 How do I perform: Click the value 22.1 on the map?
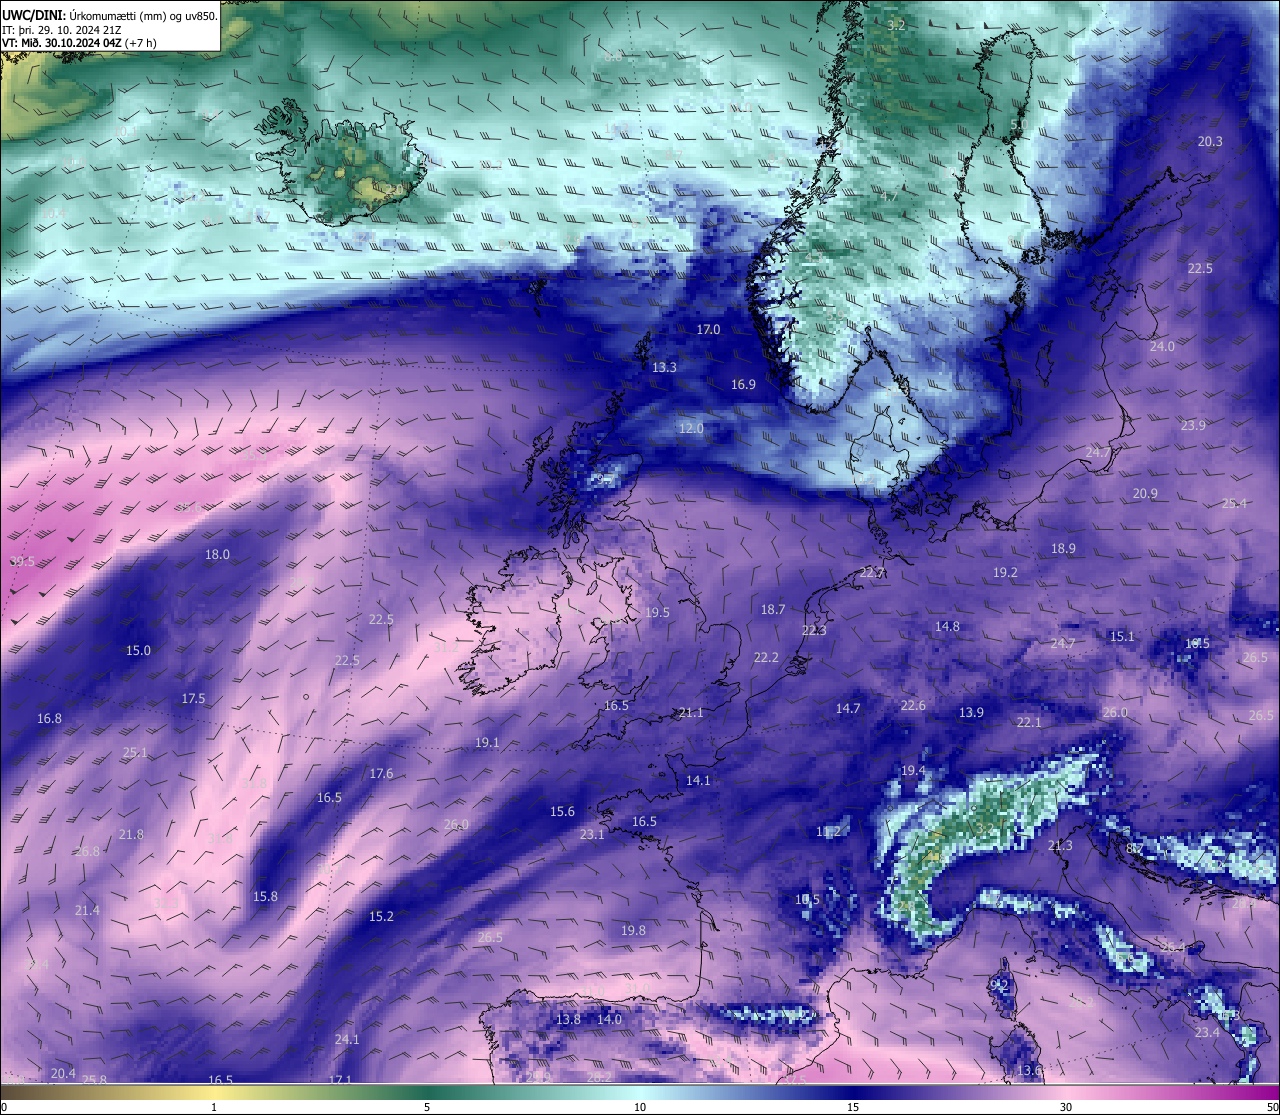(1029, 722)
